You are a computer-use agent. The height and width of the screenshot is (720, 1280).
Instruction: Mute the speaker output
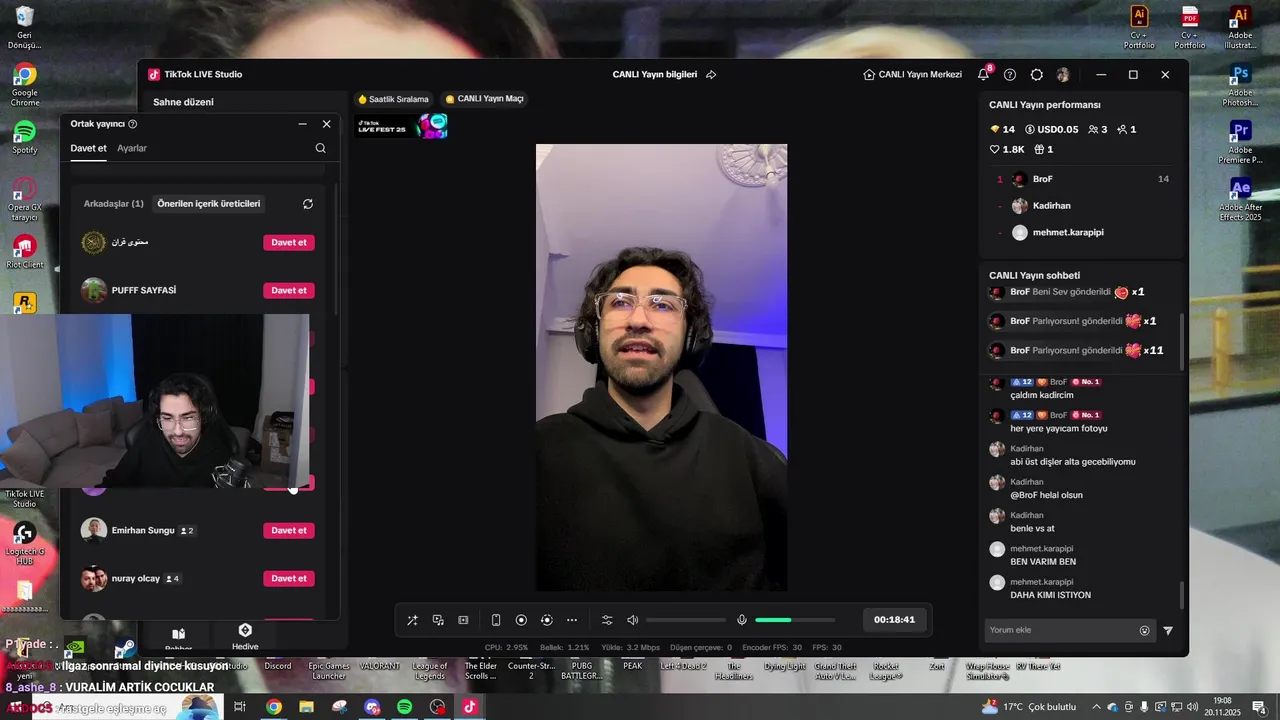coord(633,620)
